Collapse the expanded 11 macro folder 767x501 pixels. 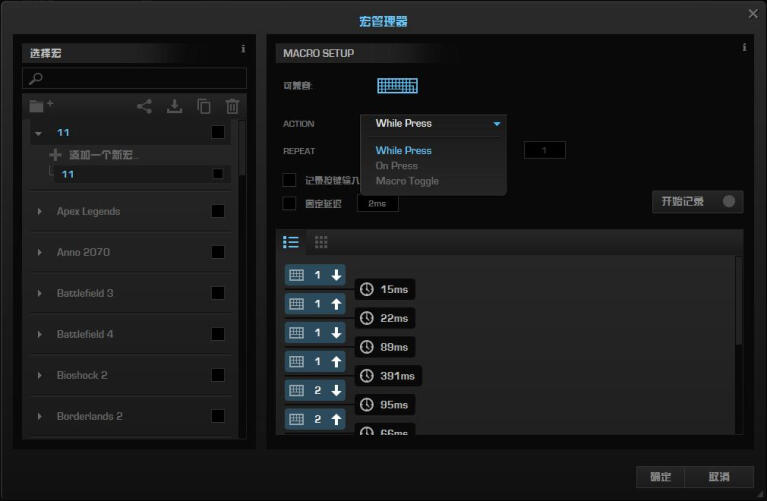click(39, 132)
